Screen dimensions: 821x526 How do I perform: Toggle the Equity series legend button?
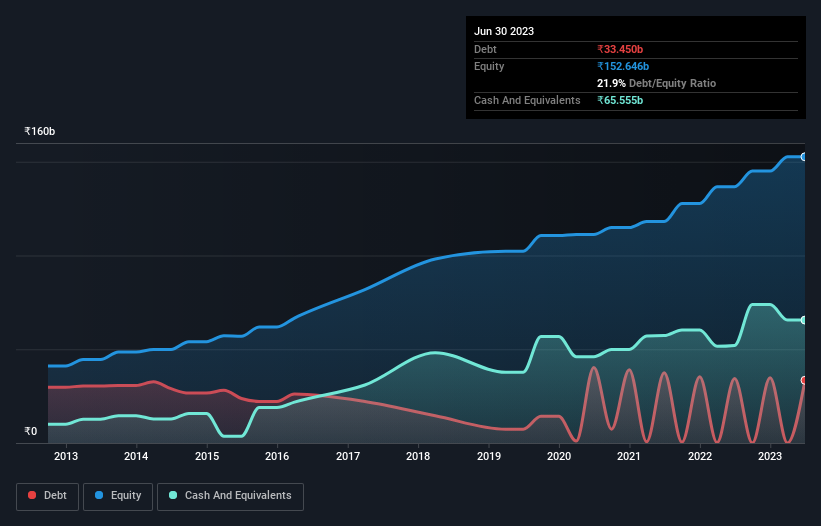pos(118,496)
